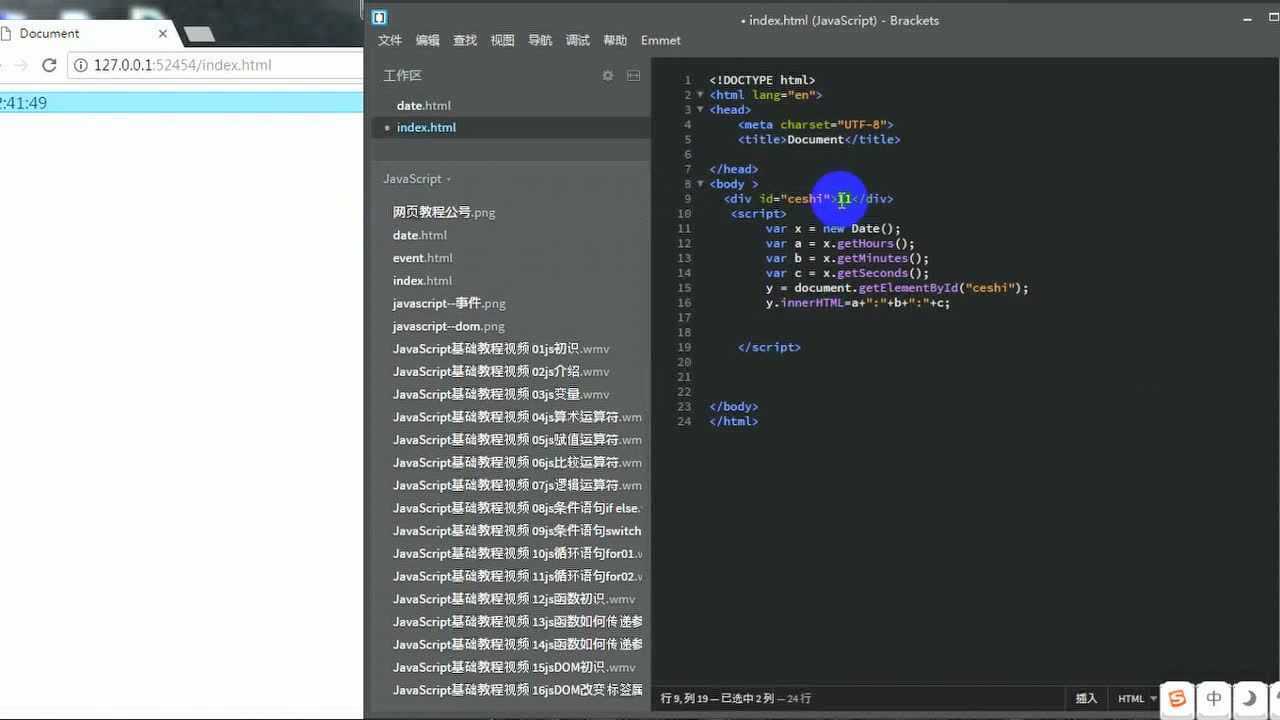Close the Document tab in Chrome

(x=163, y=33)
